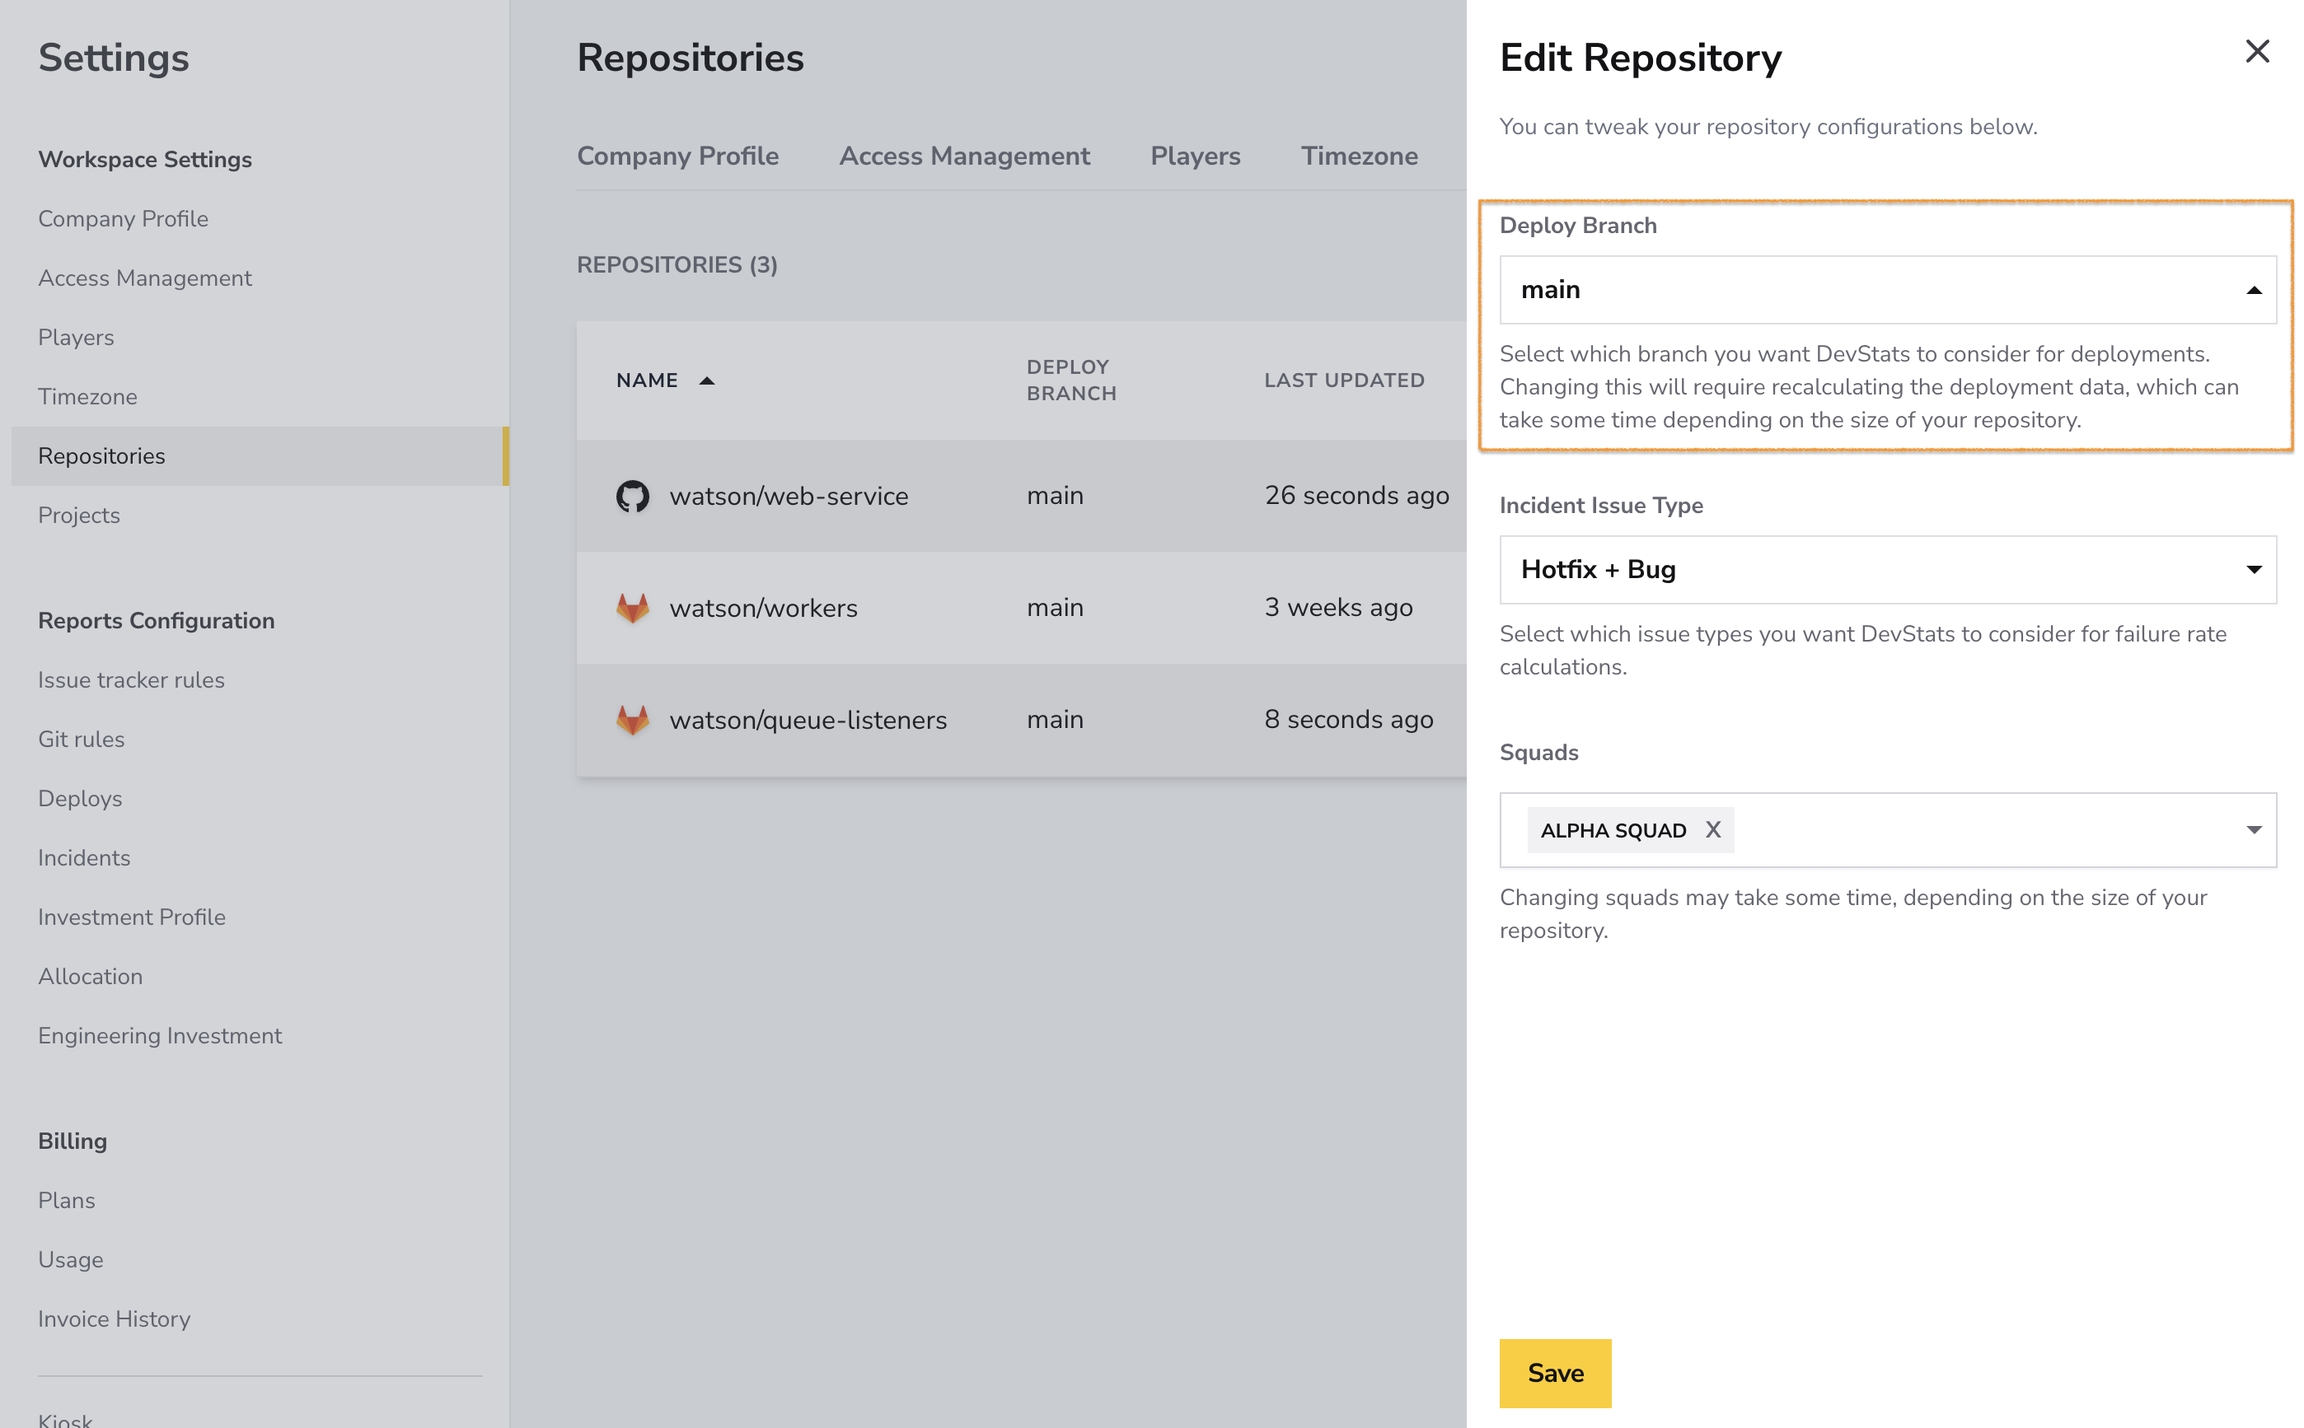Open Git rules settings
The image size is (2304, 1428).
pos(81,740)
